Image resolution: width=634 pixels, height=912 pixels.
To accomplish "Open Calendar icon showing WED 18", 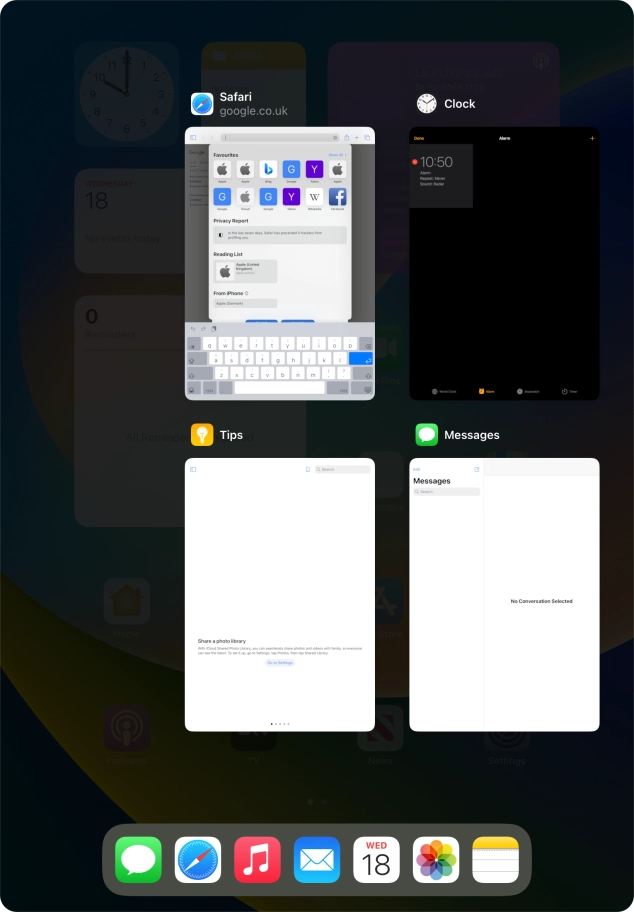I will coord(376,860).
